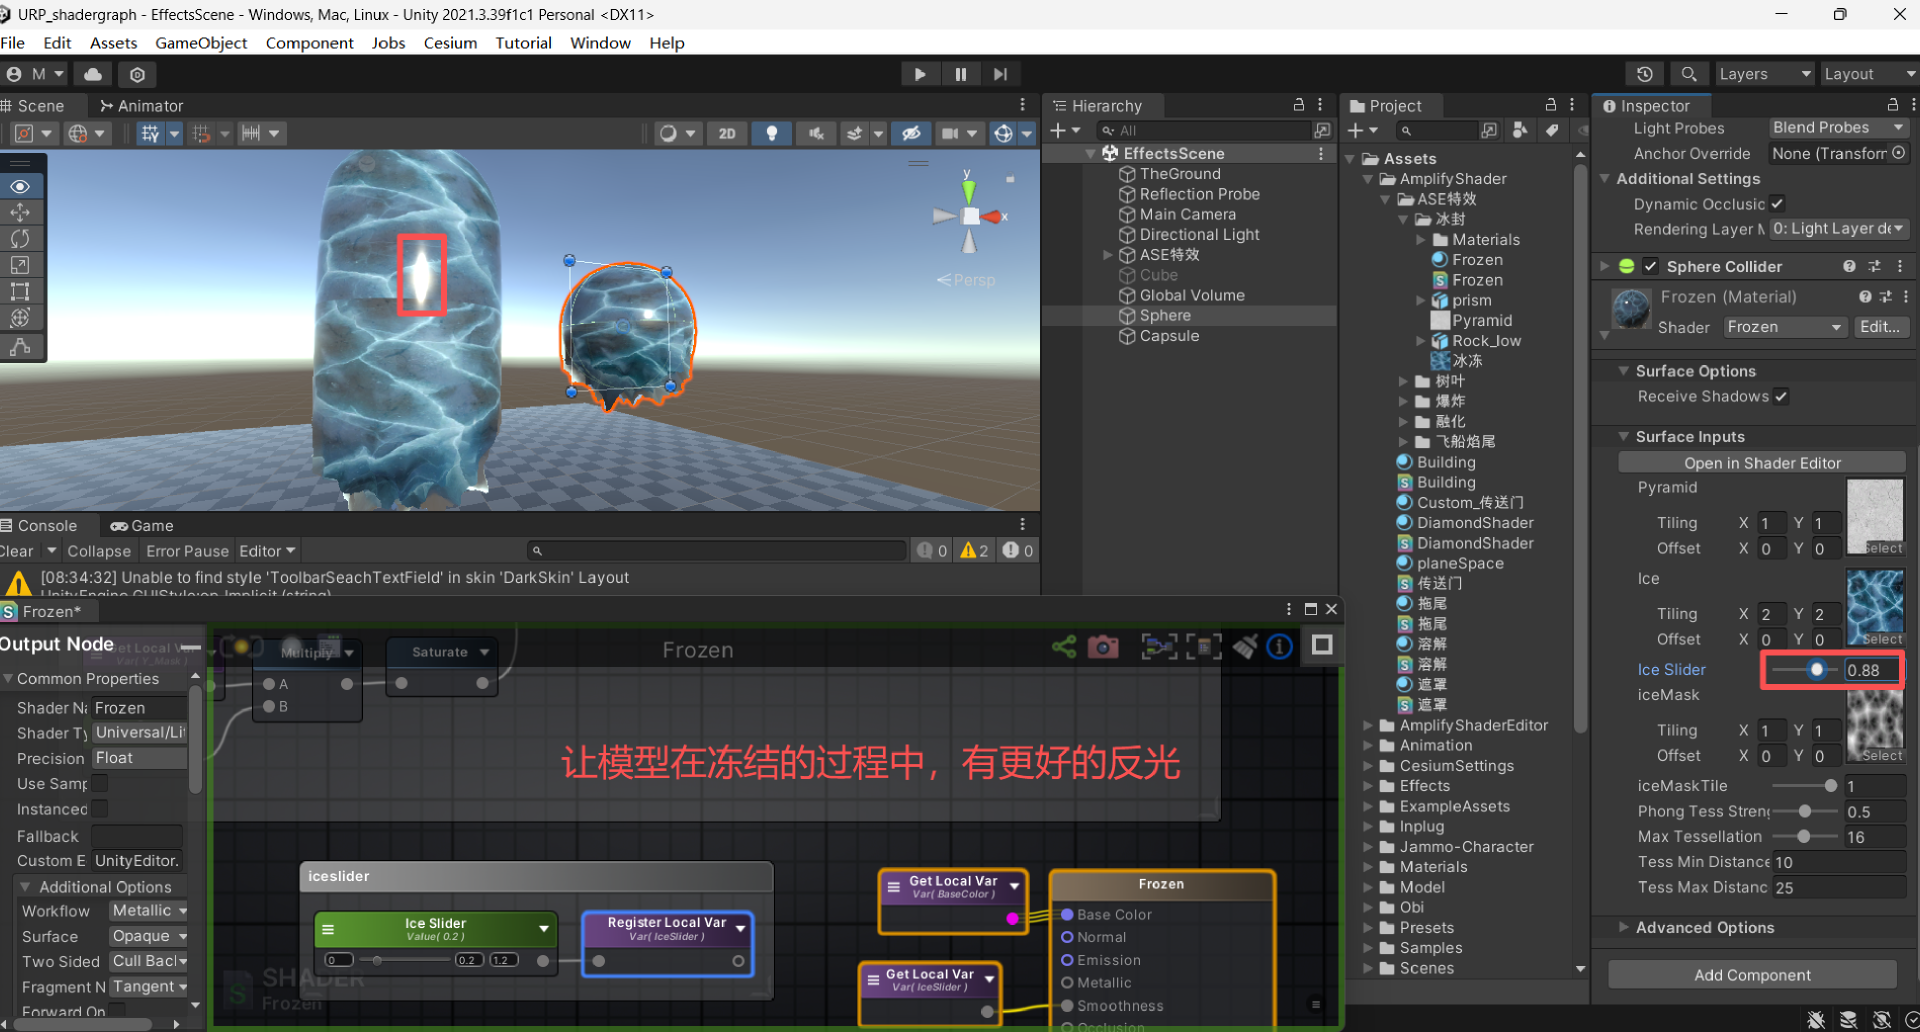
Task: Toggle 2D view mode in Scene
Action: tap(727, 134)
